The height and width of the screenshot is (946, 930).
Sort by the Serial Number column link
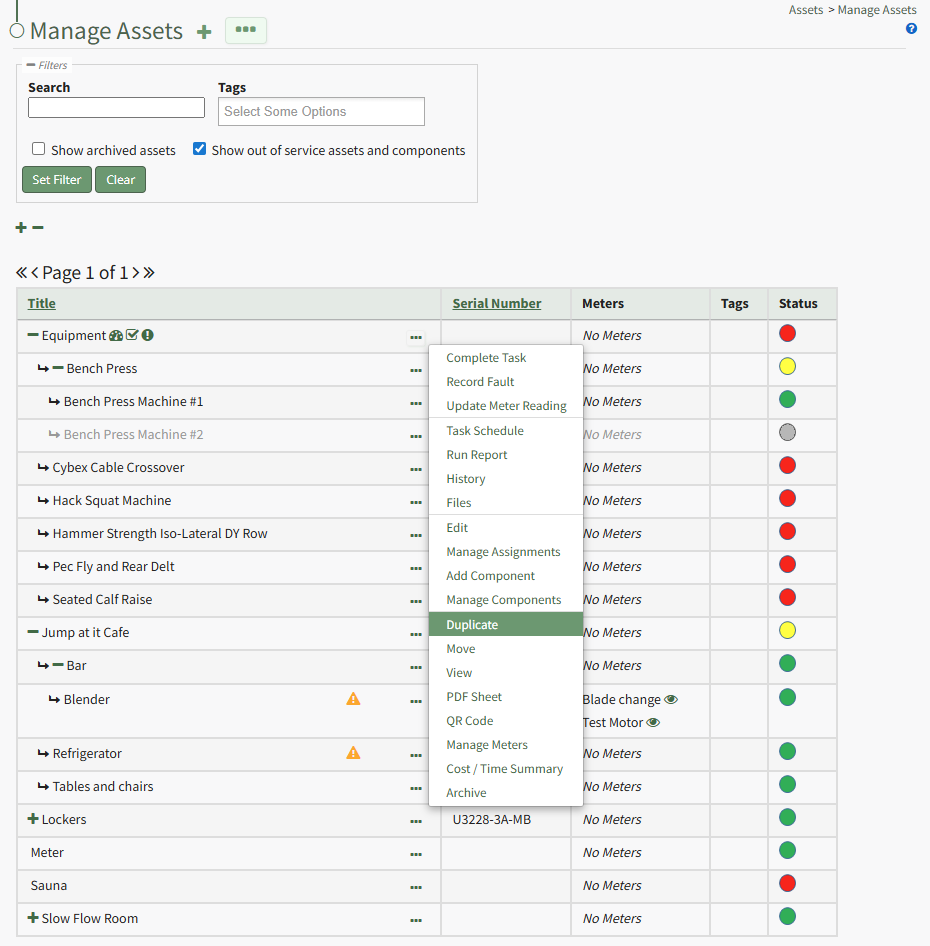(x=496, y=304)
